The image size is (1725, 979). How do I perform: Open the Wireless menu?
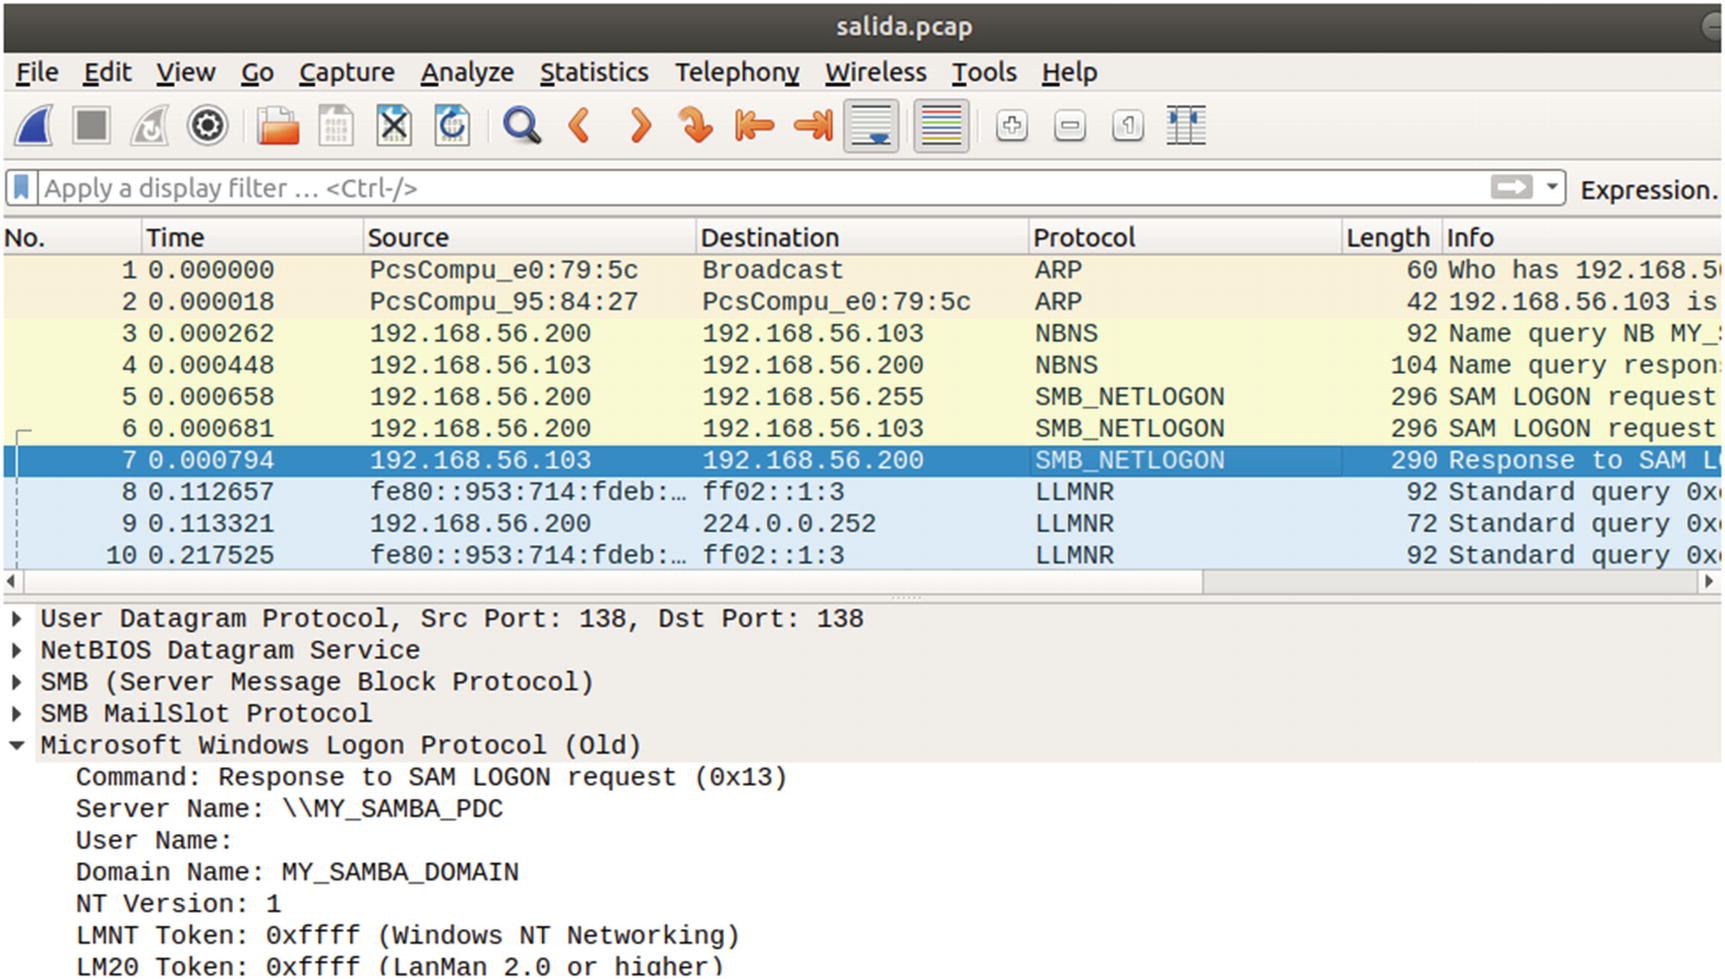point(875,72)
